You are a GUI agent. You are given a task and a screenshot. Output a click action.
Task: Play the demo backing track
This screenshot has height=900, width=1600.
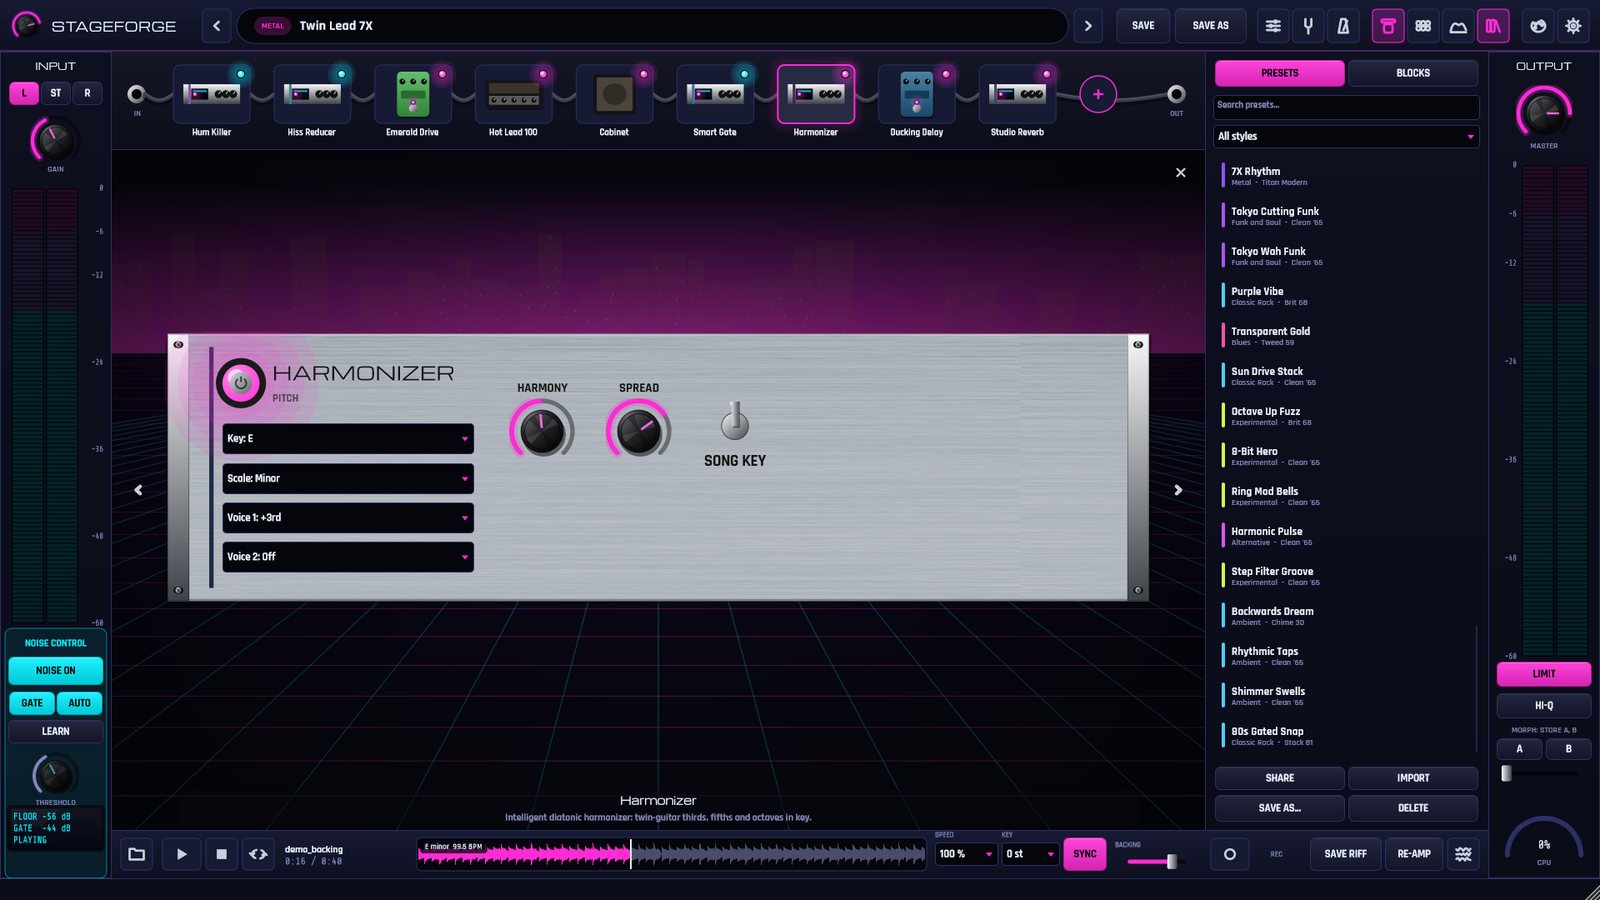[x=181, y=854]
